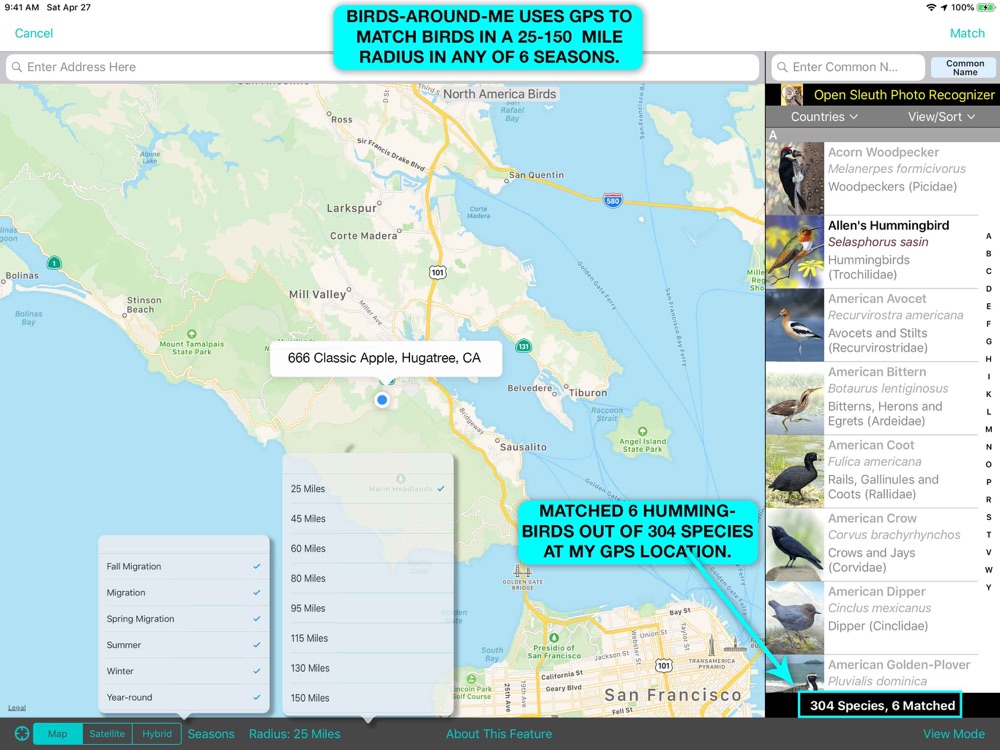Toggle the Summer season checkmark
Screen dimensions: 1000x750
pos(256,645)
